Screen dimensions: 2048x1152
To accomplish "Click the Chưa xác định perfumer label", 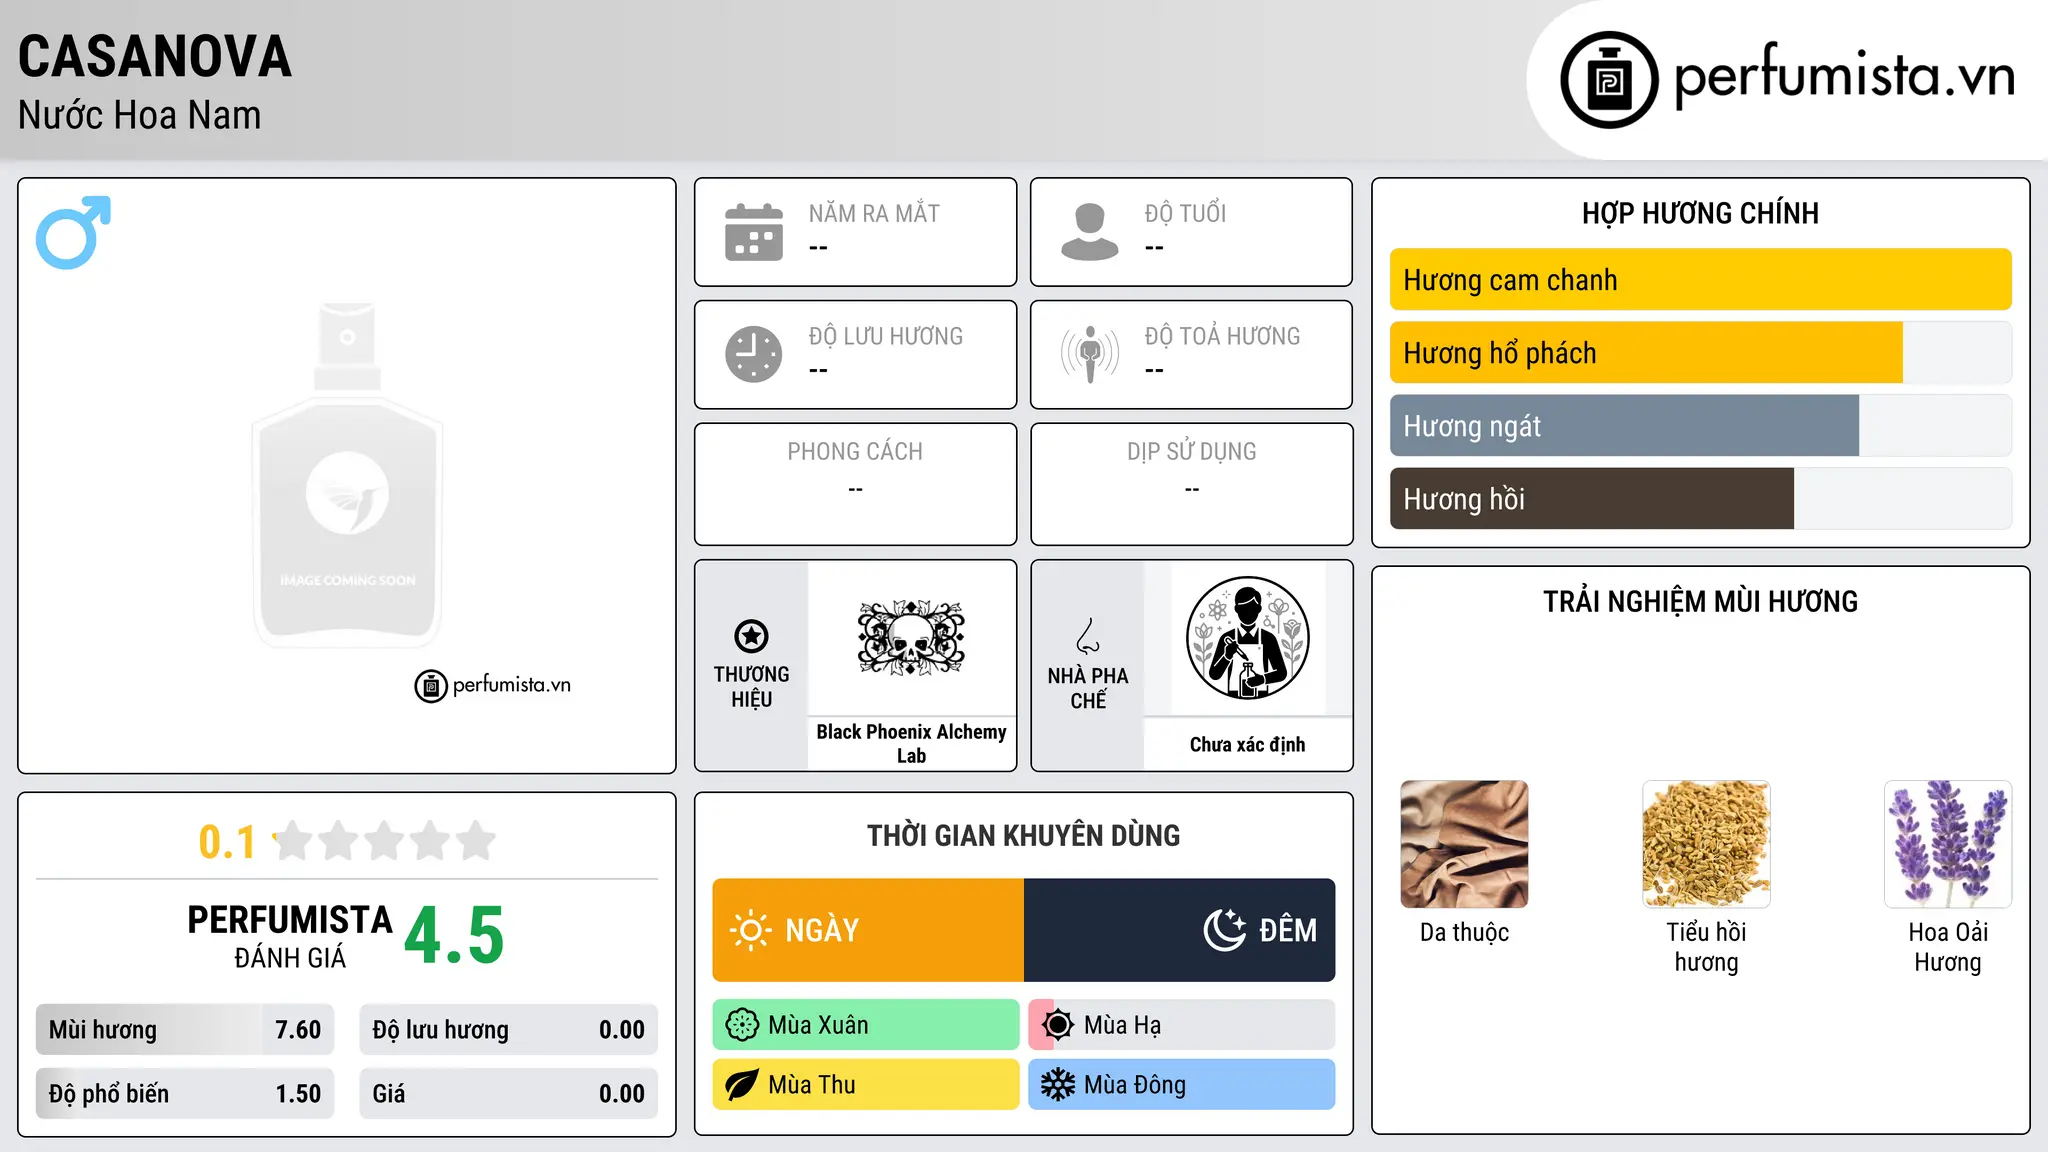I will 1248,745.
